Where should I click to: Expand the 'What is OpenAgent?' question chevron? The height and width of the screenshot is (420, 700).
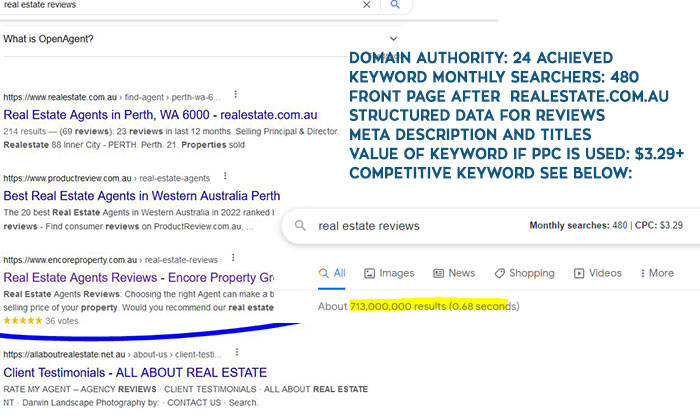pos(393,39)
